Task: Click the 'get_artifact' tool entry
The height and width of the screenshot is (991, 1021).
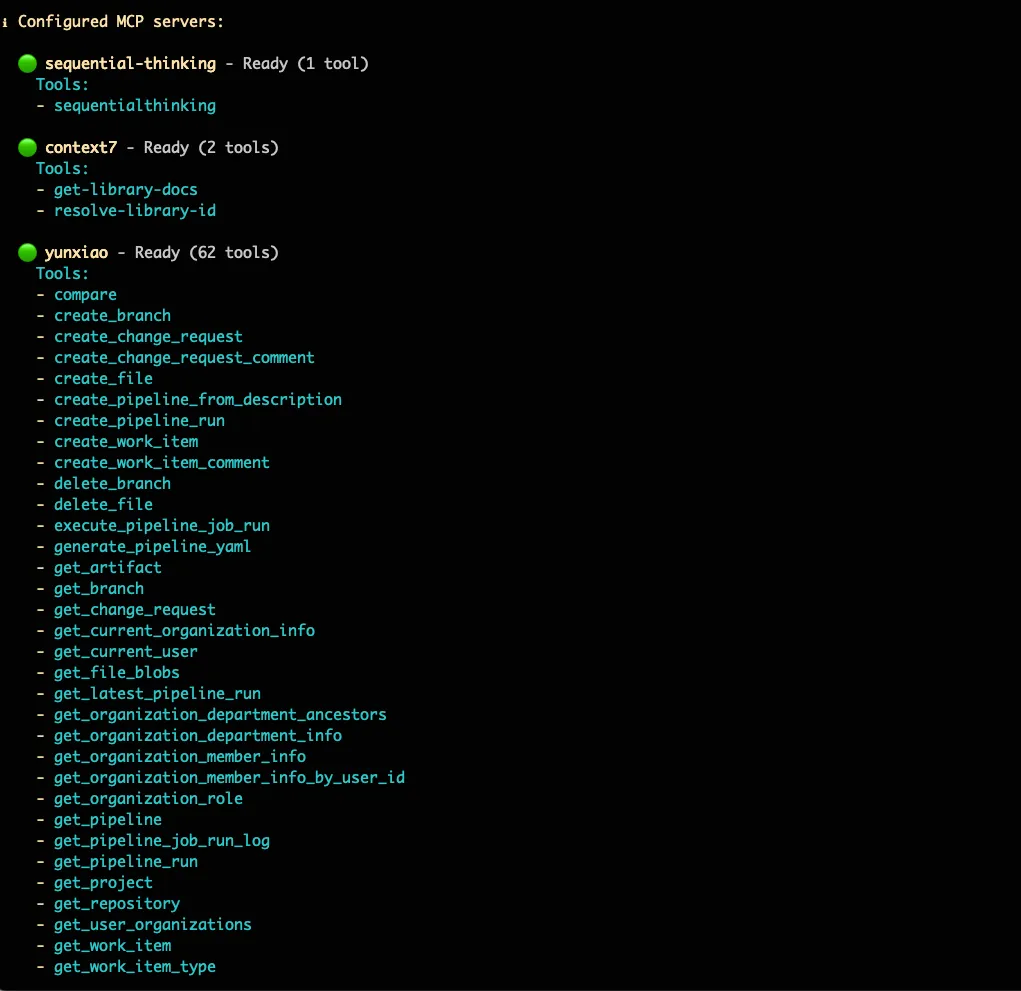Action: pos(107,568)
